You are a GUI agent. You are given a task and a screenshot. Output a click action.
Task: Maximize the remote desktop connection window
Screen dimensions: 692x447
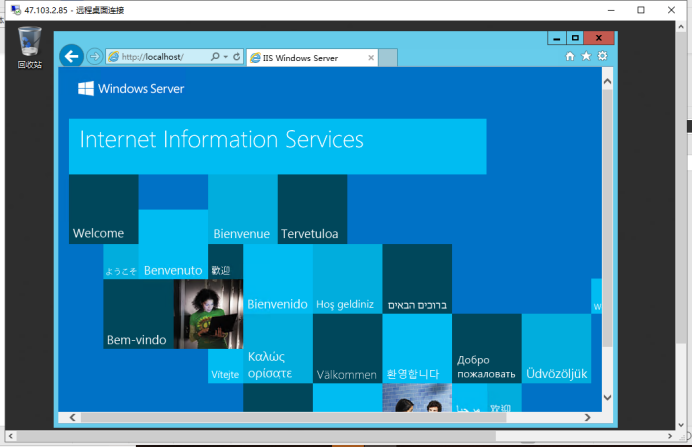[641, 10]
